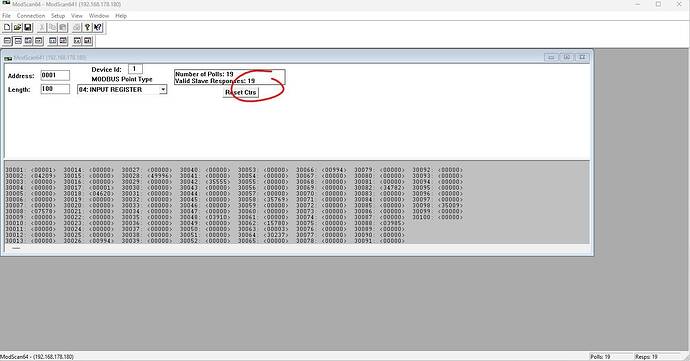The width and height of the screenshot is (690, 361).
Task: Close the inner ModScan document window
Action: coord(583,57)
